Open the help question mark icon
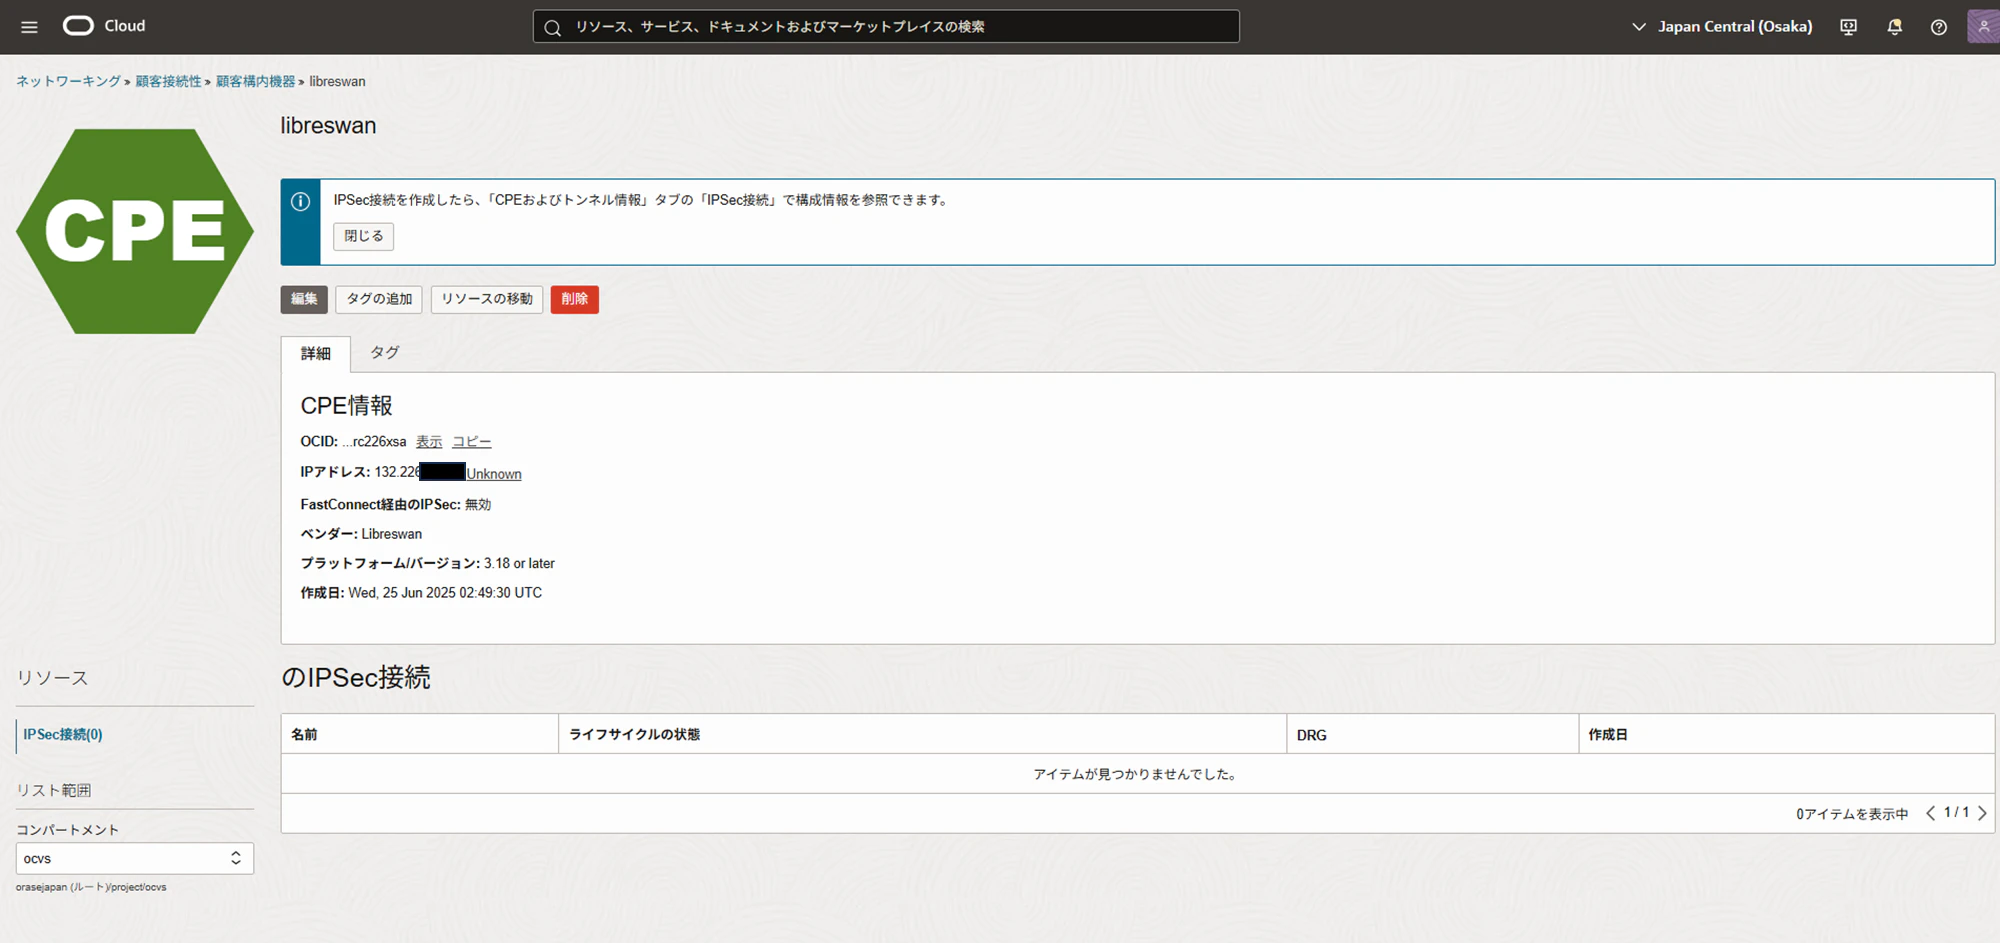Screen dimensions: 2000x943 coord(1939,27)
